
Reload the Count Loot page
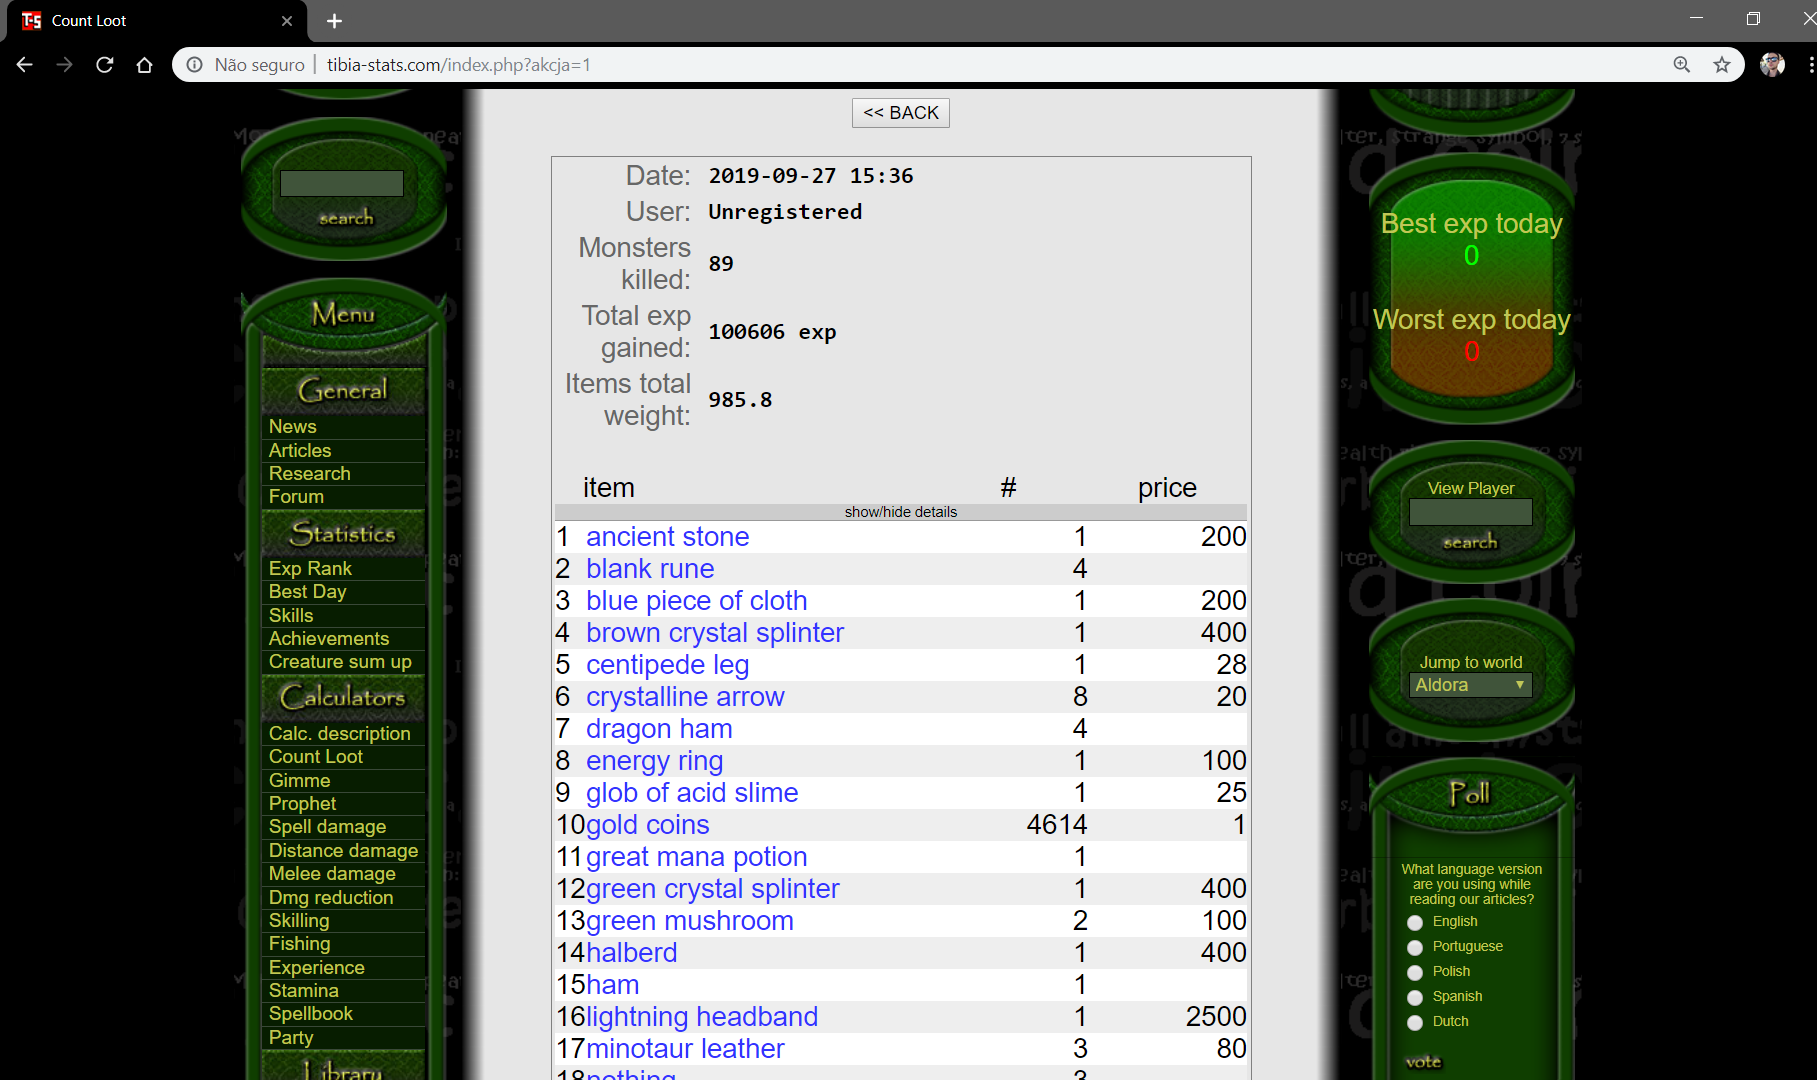104,64
